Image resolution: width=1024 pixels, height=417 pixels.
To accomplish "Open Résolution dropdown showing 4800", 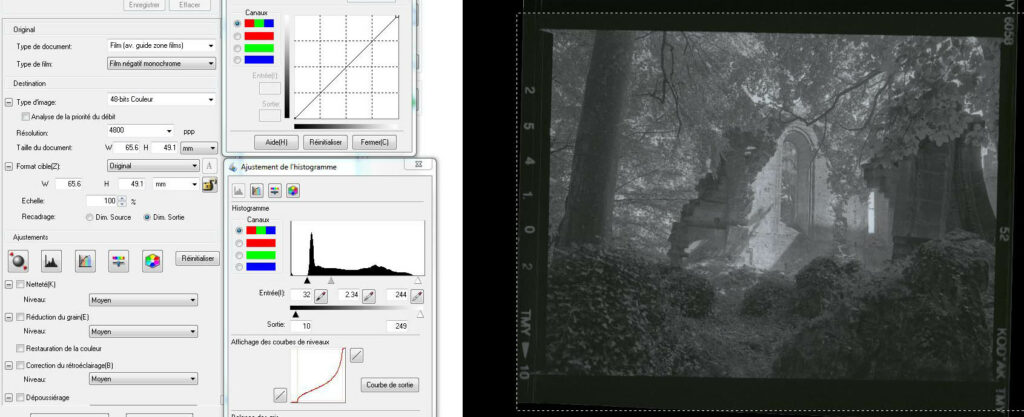I will (x=140, y=131).
